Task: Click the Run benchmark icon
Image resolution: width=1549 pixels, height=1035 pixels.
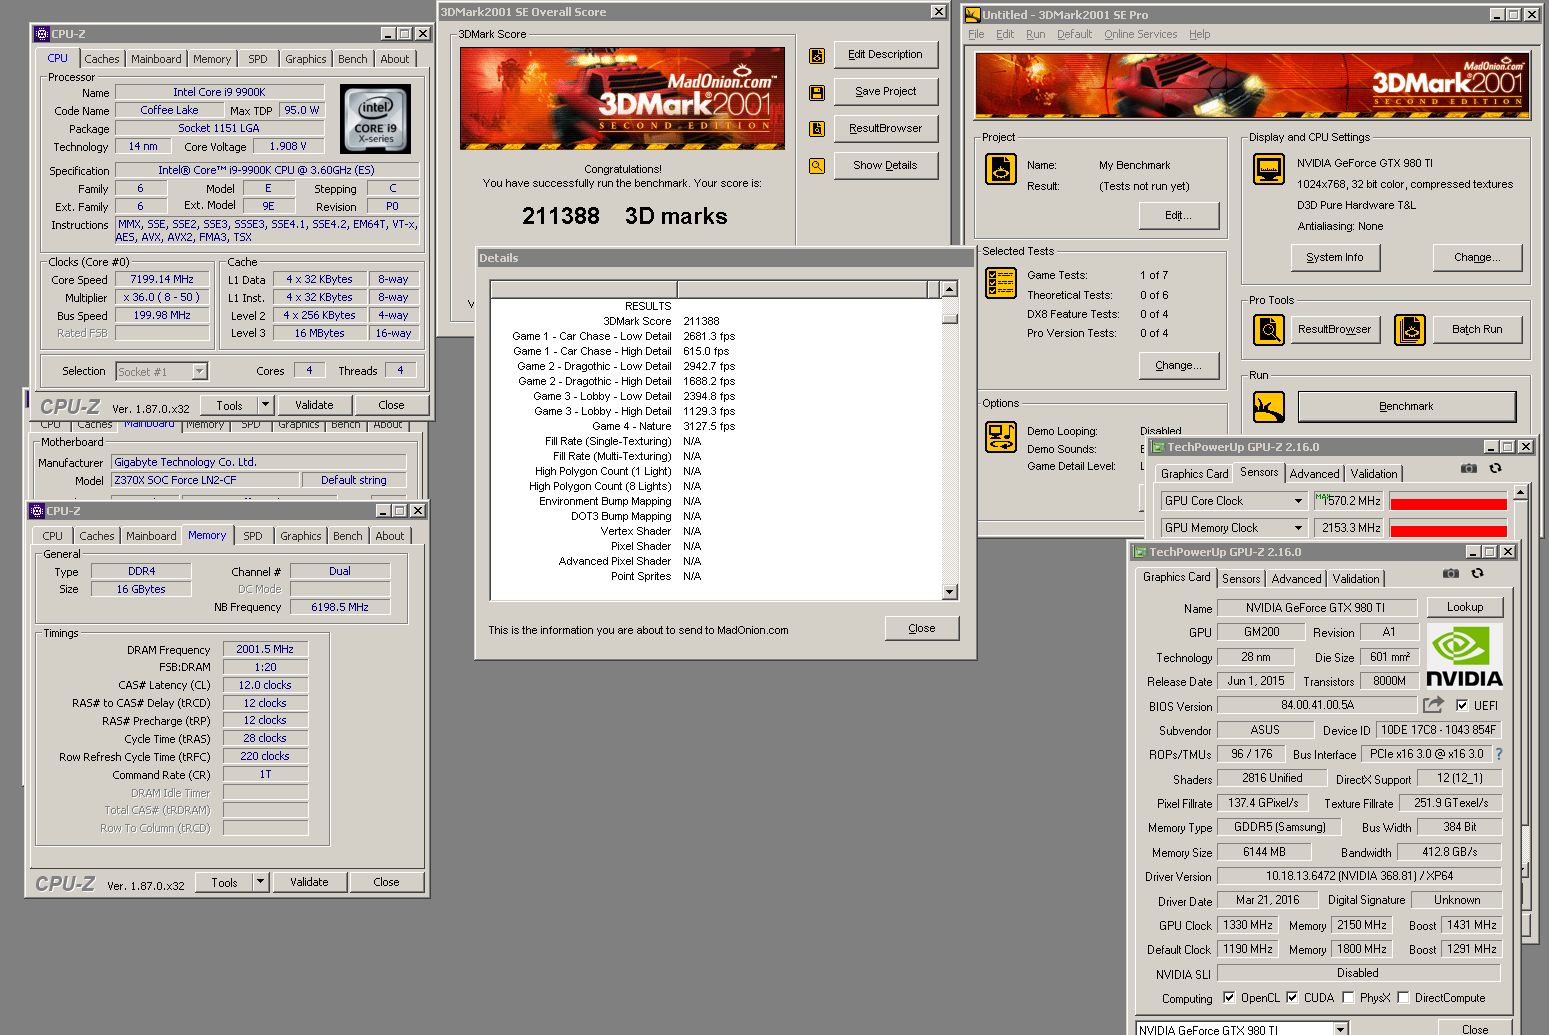Action: coord(1269,407)
